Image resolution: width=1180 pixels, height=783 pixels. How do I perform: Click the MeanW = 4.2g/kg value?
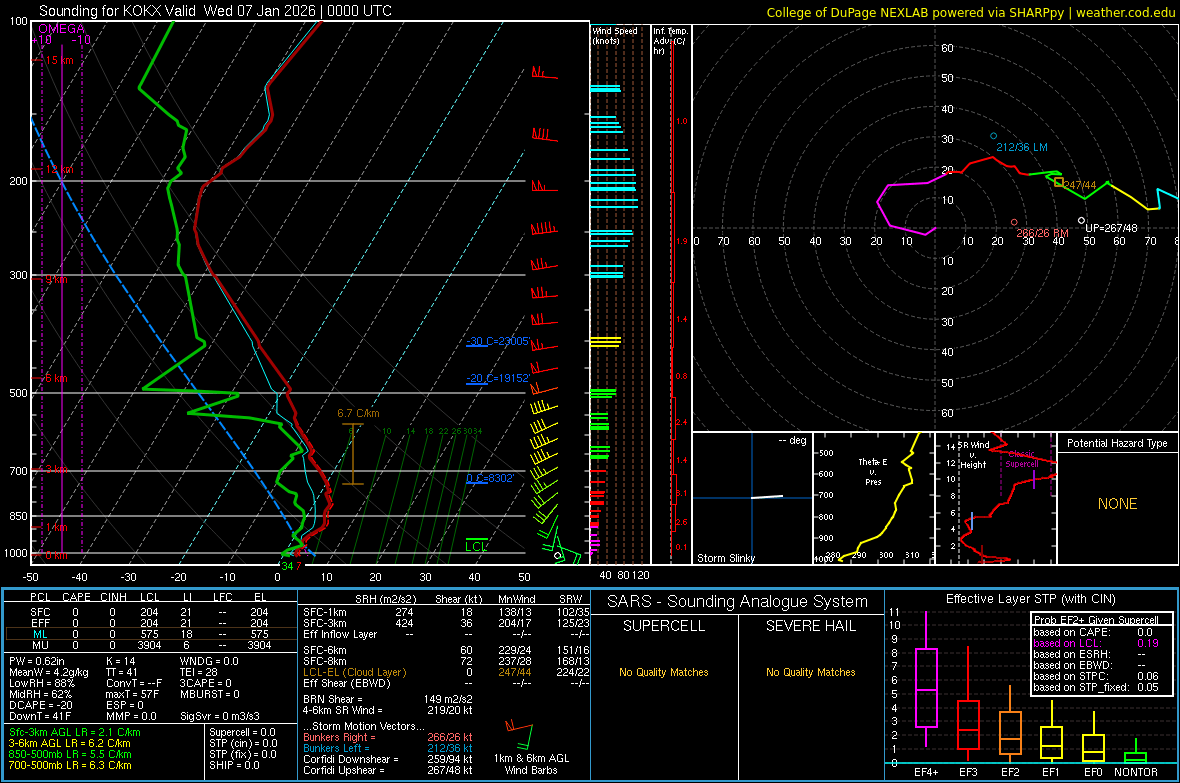49,672
